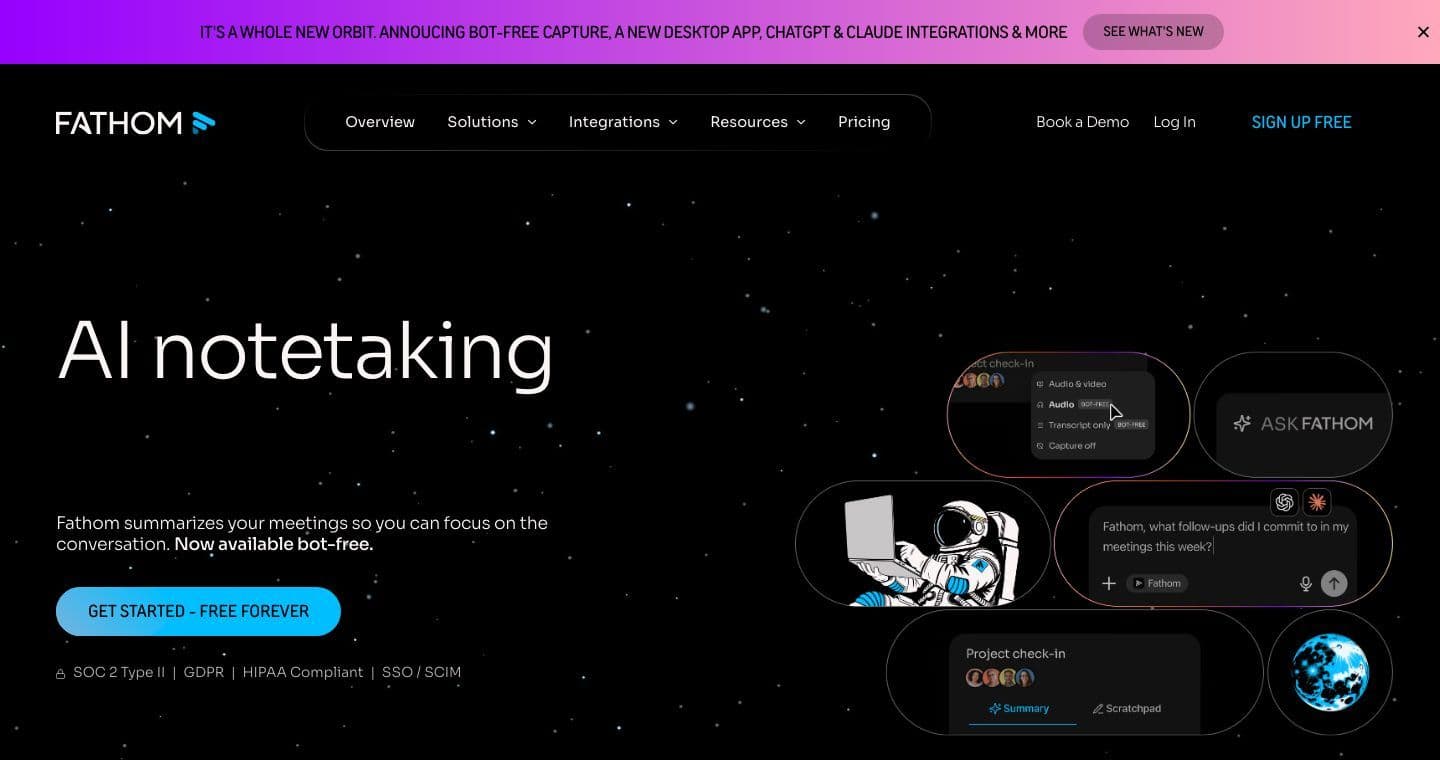Click the send arrow button in the prompt

(x=1334, y=583)
